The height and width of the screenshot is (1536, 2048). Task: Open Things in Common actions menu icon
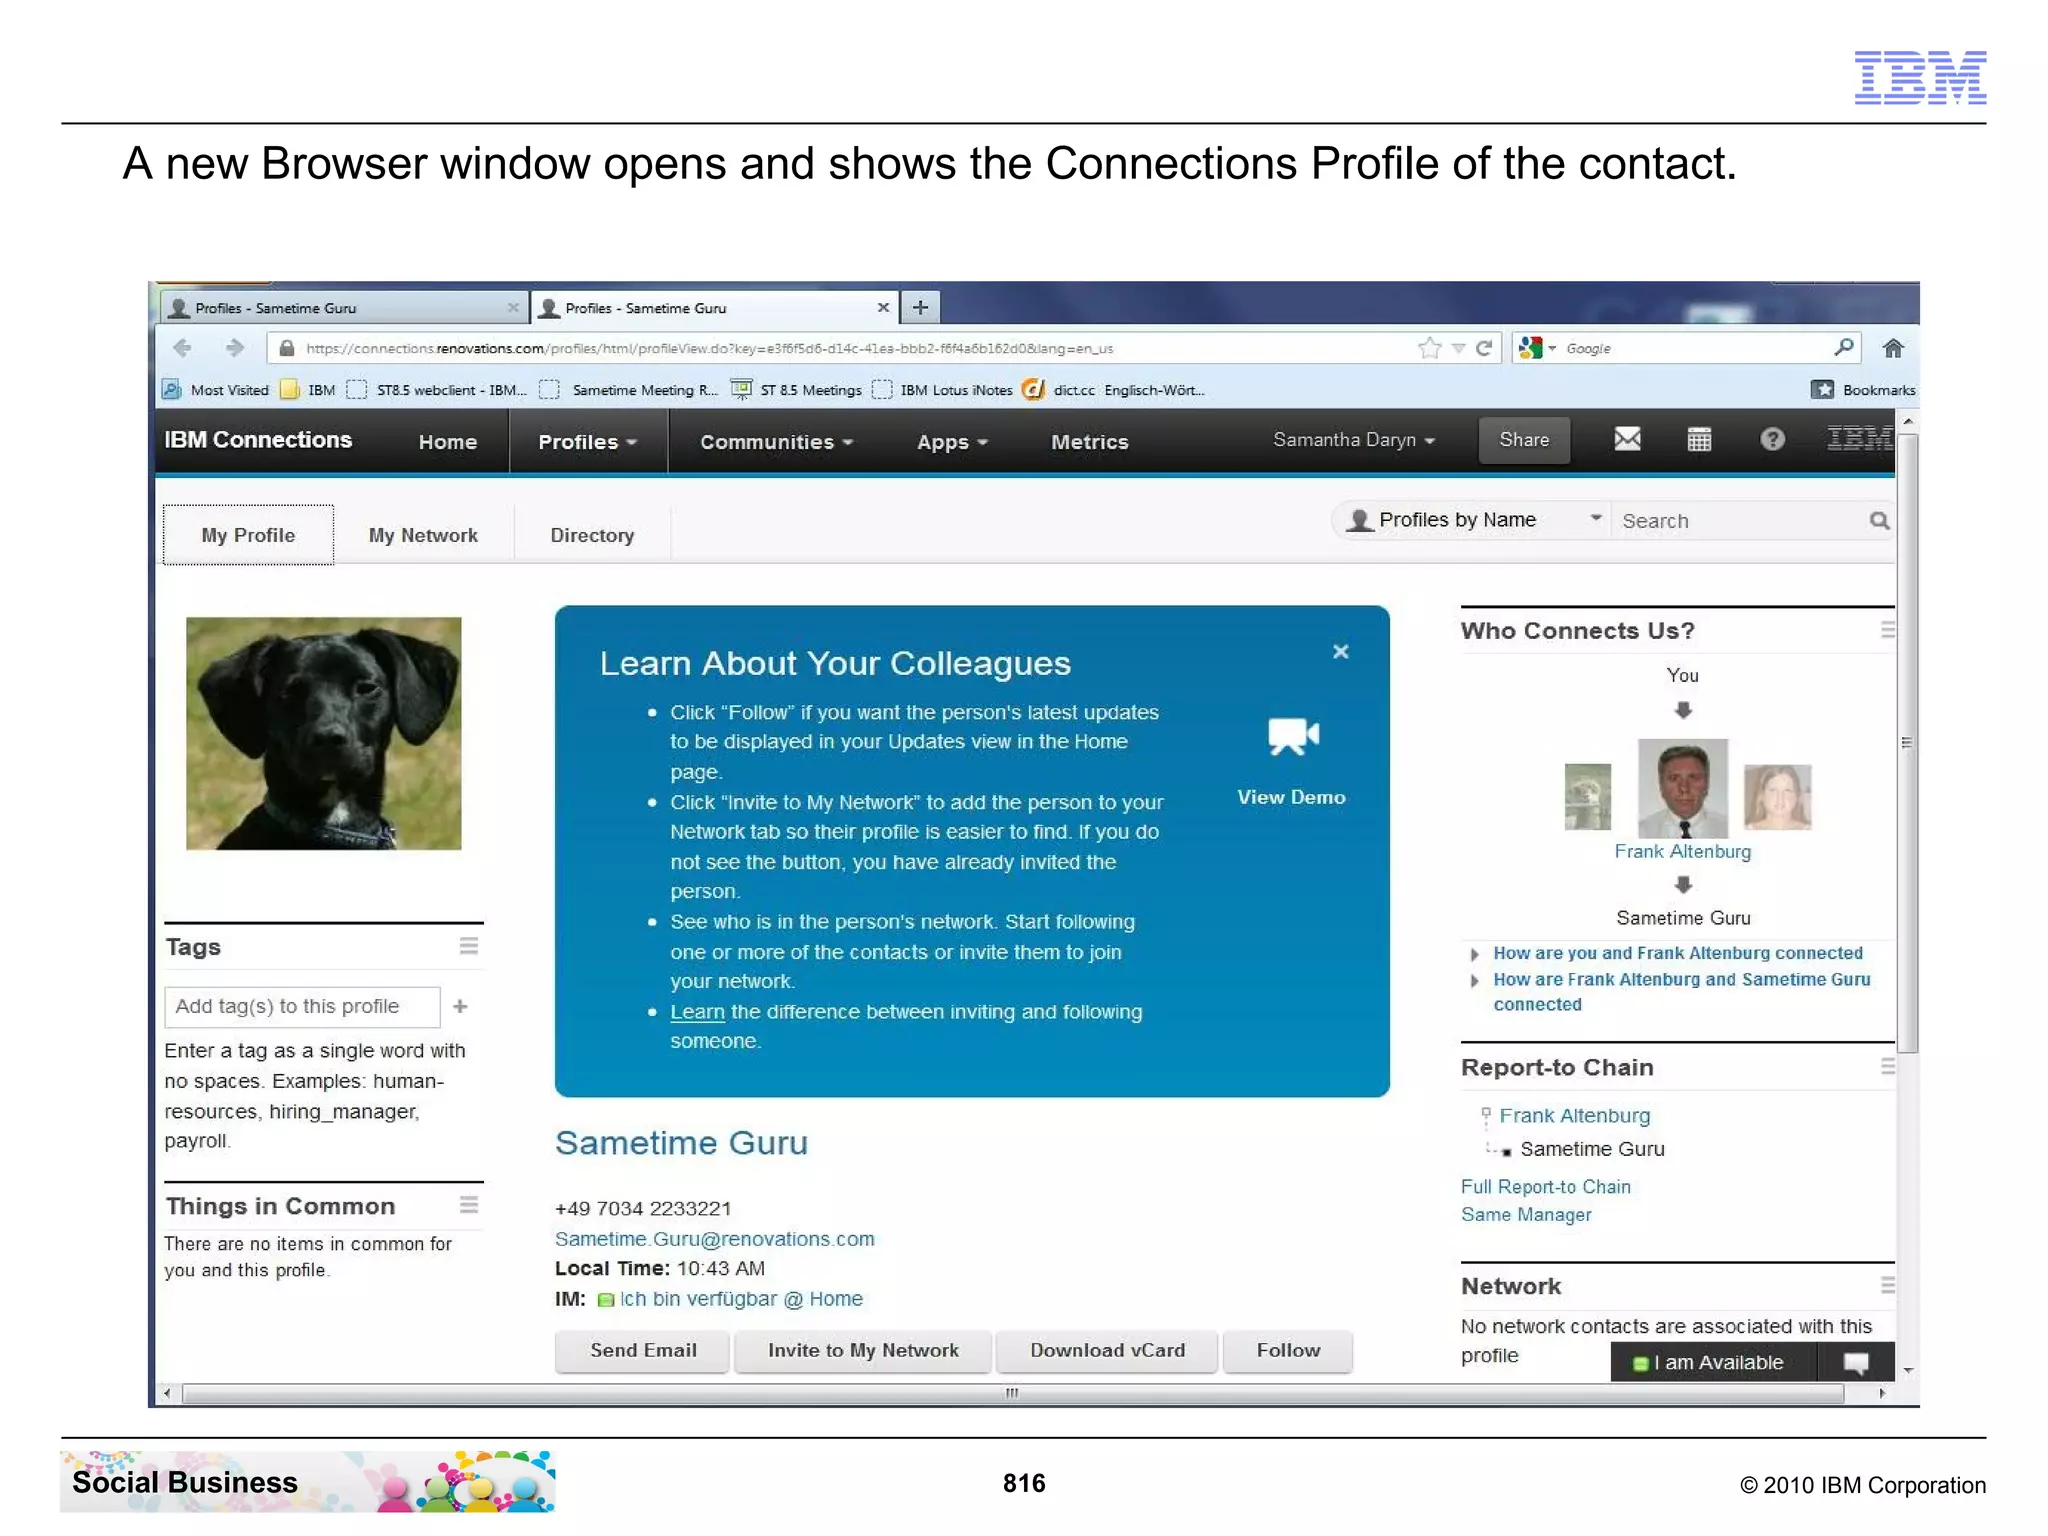468,1205
